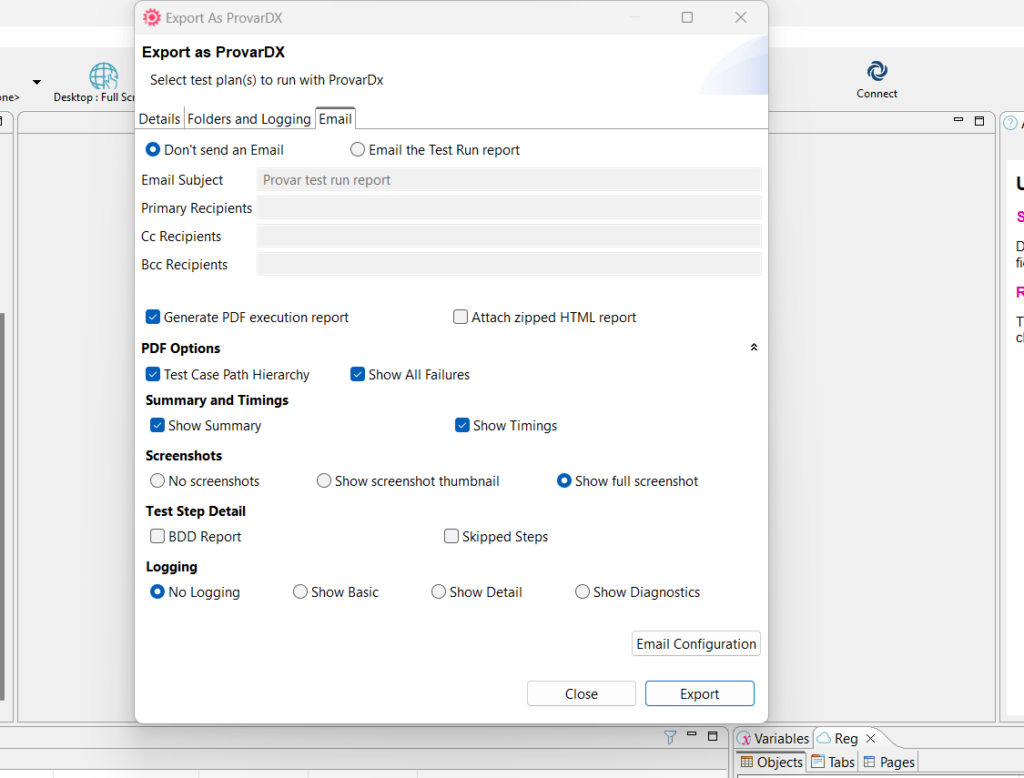Click the filter funnel icon in the bottom panel
This screenshot has height=778, width=1024.
coord(670,737)
